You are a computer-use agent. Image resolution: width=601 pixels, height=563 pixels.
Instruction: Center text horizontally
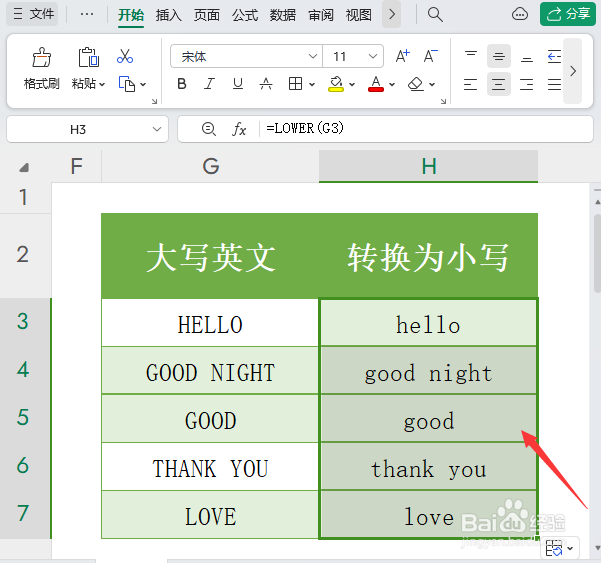click(499, 84)
